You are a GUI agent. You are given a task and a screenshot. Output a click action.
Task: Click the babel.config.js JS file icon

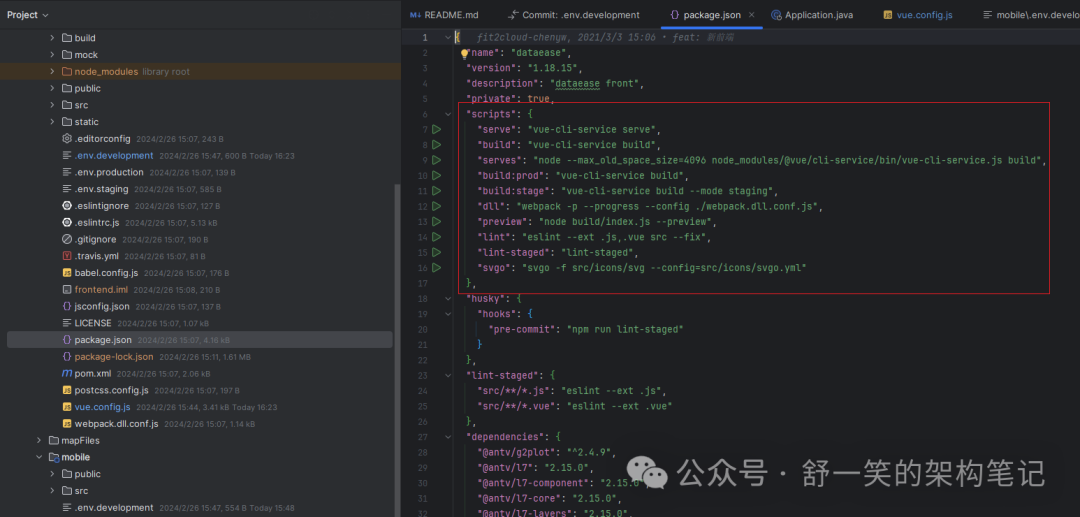coord(67,273)
